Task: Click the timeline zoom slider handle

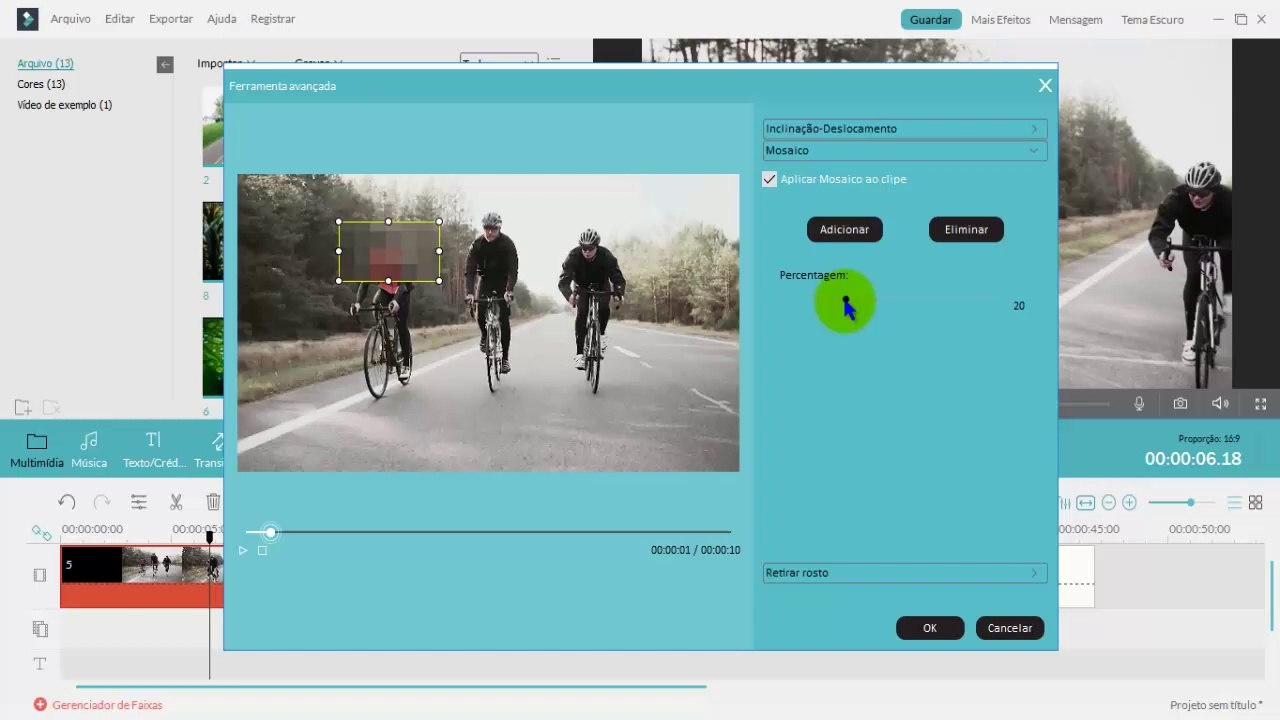Action: [1190, 503]
